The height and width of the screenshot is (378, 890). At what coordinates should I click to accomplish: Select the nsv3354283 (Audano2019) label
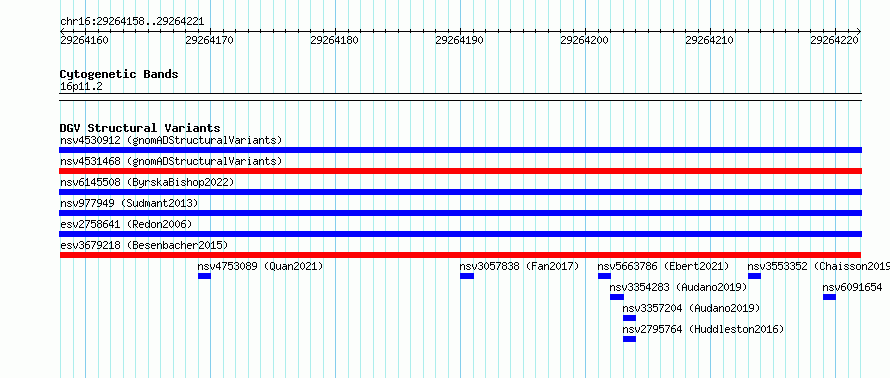click(x=679, y=287)
